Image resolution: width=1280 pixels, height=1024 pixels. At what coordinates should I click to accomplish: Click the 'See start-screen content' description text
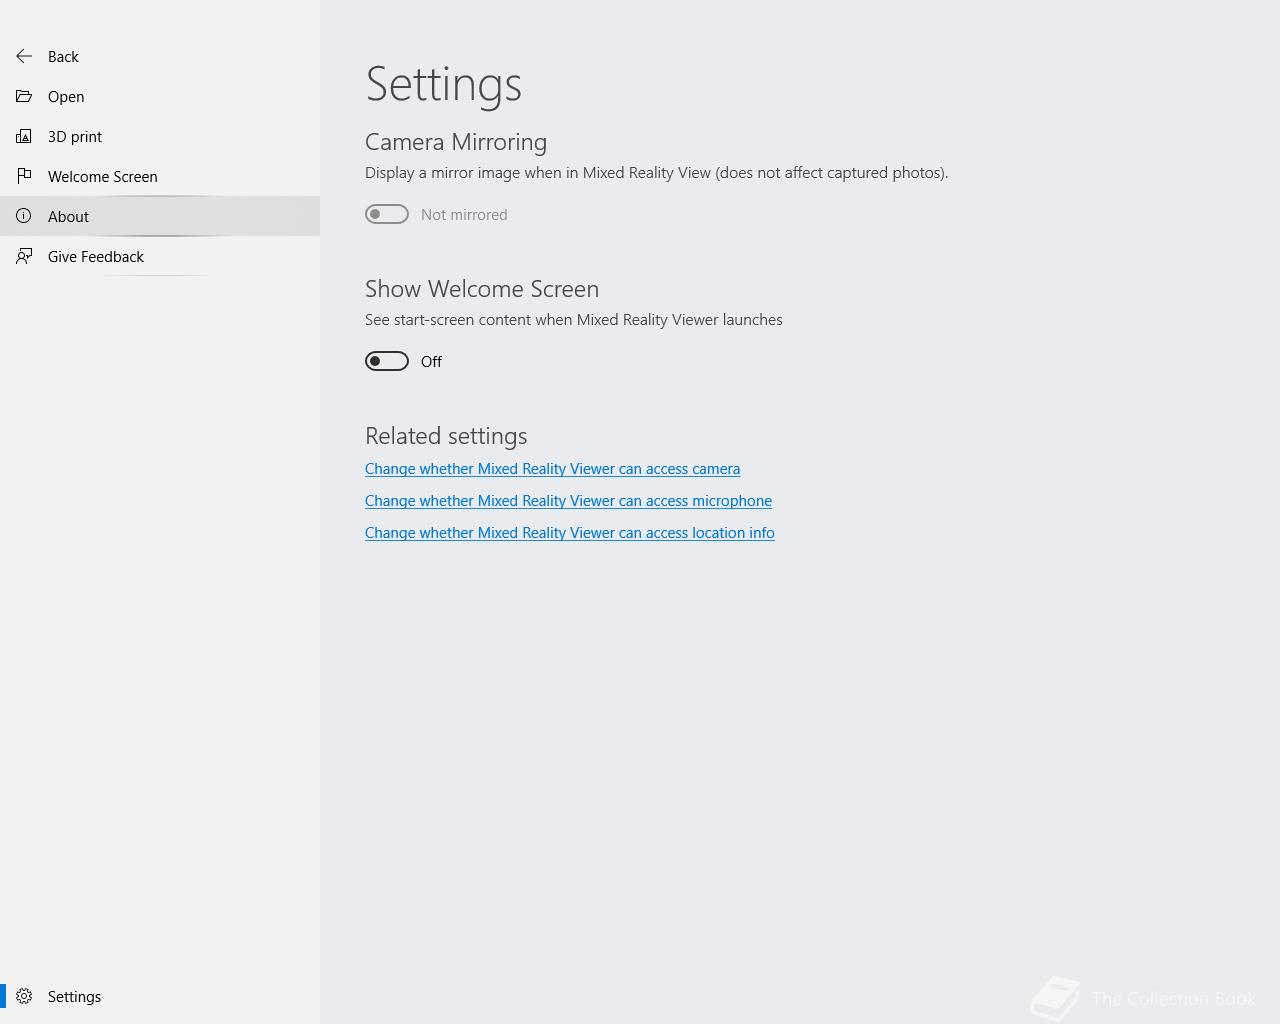574,320
